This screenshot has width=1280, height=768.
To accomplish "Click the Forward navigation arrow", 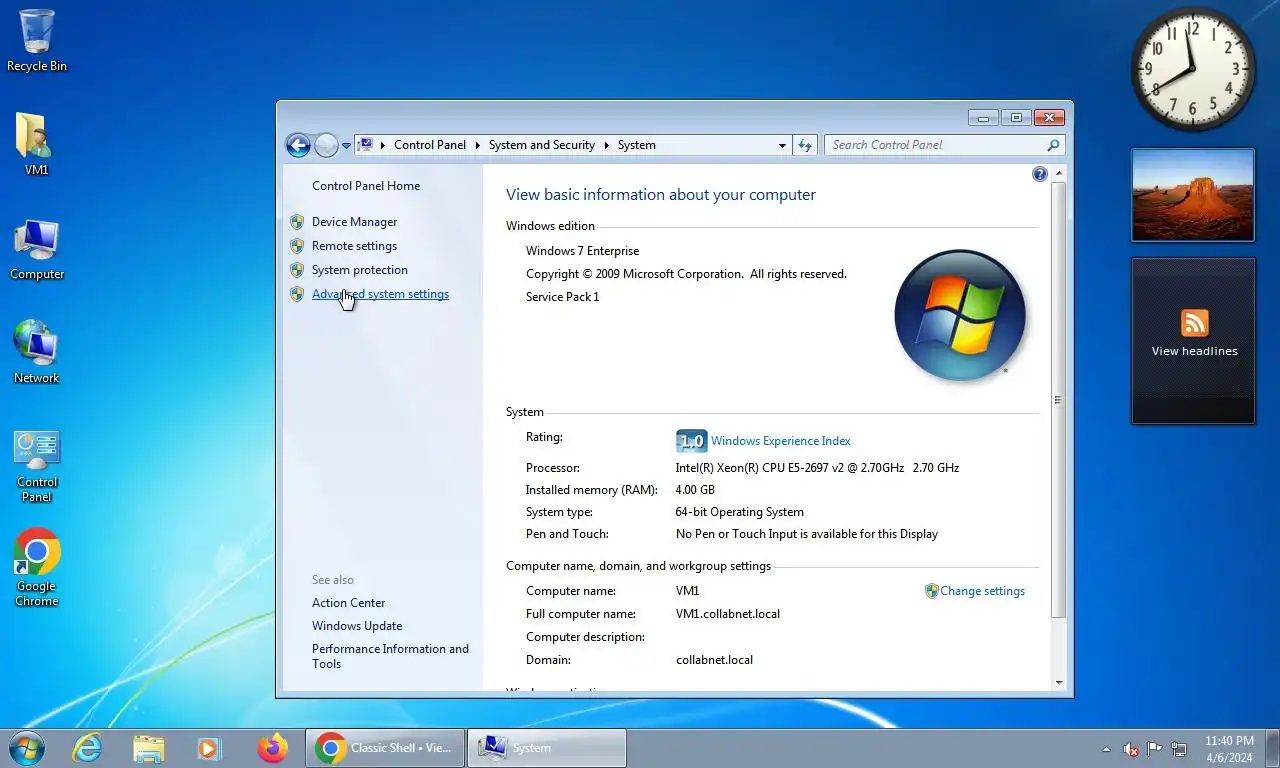I will 326,145.
